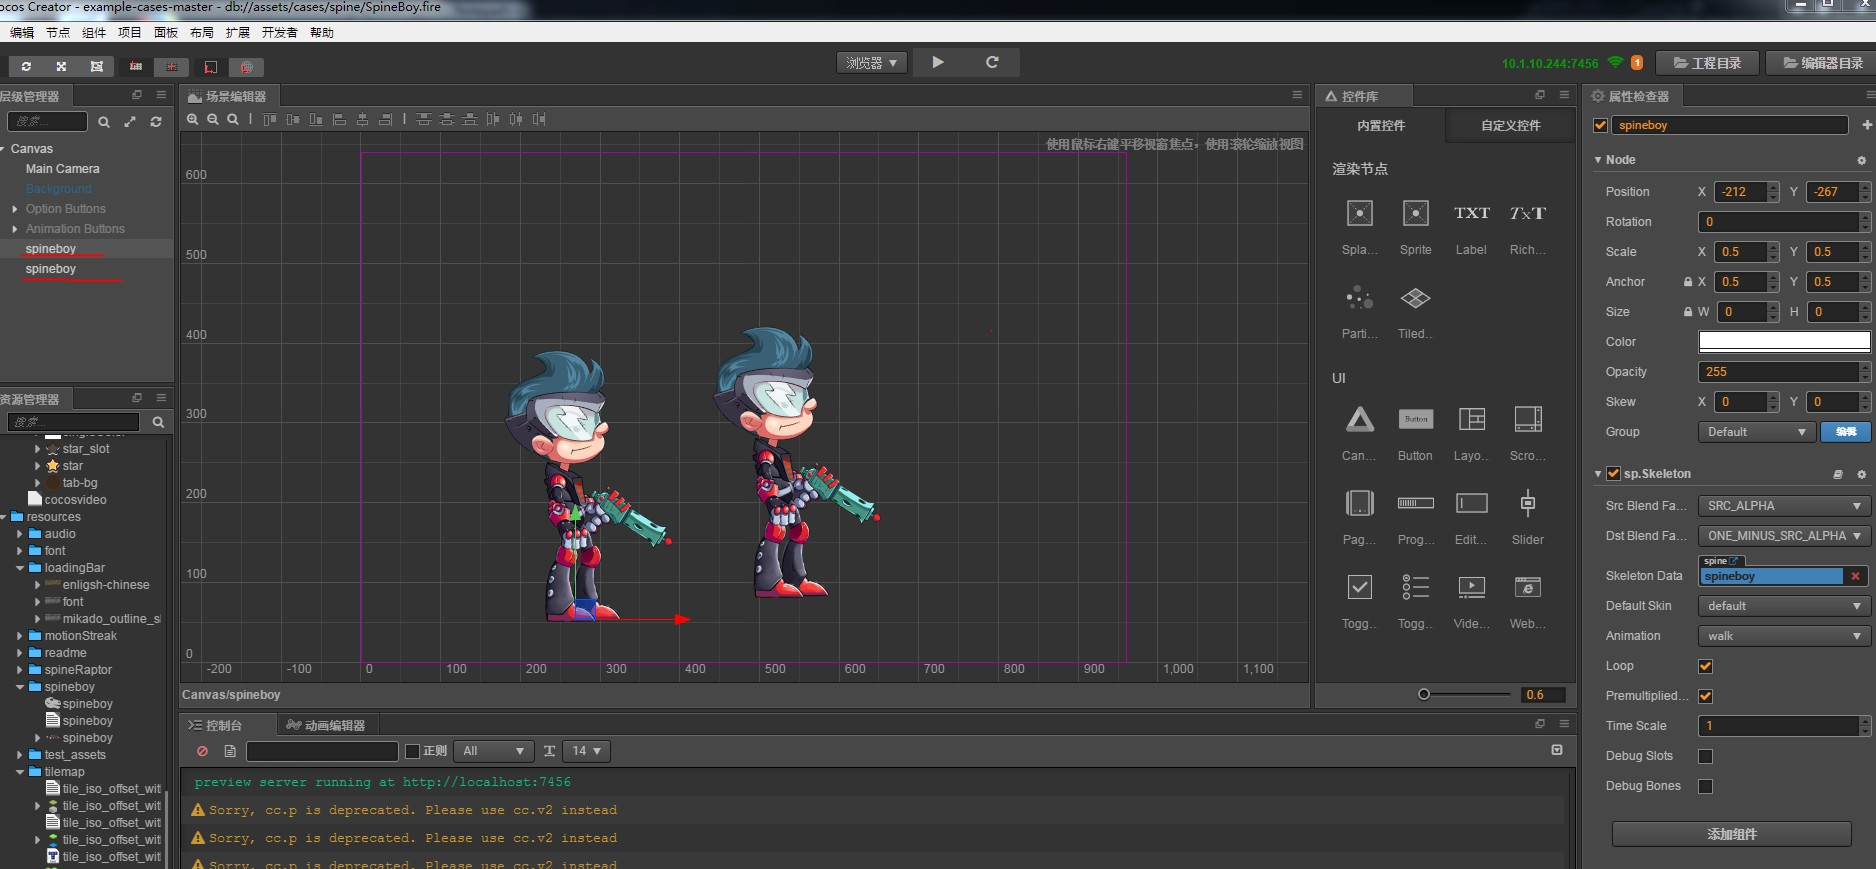Click the 添加组件 button
The width and height of the screenshot is (1876, 869).
[x=1731, y=834]
